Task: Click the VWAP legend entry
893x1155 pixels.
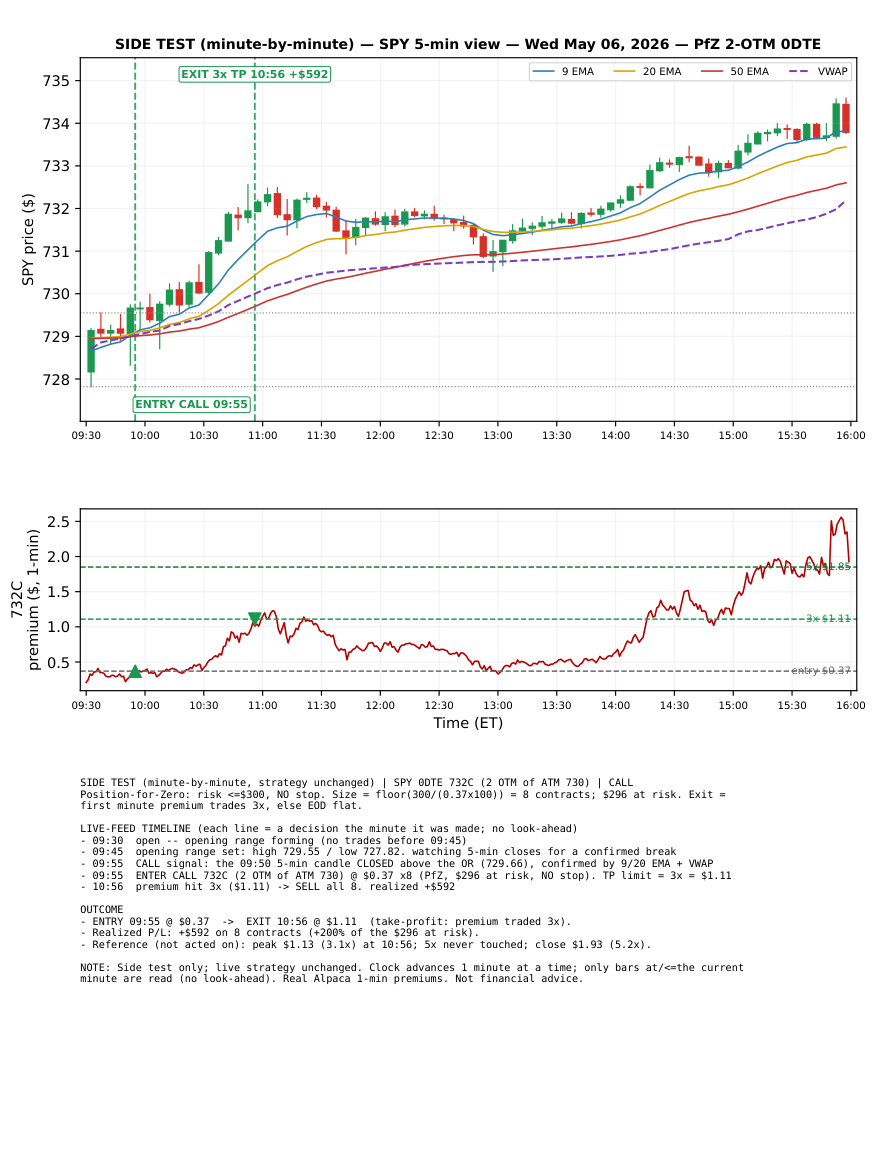Action: coord(819,71)
